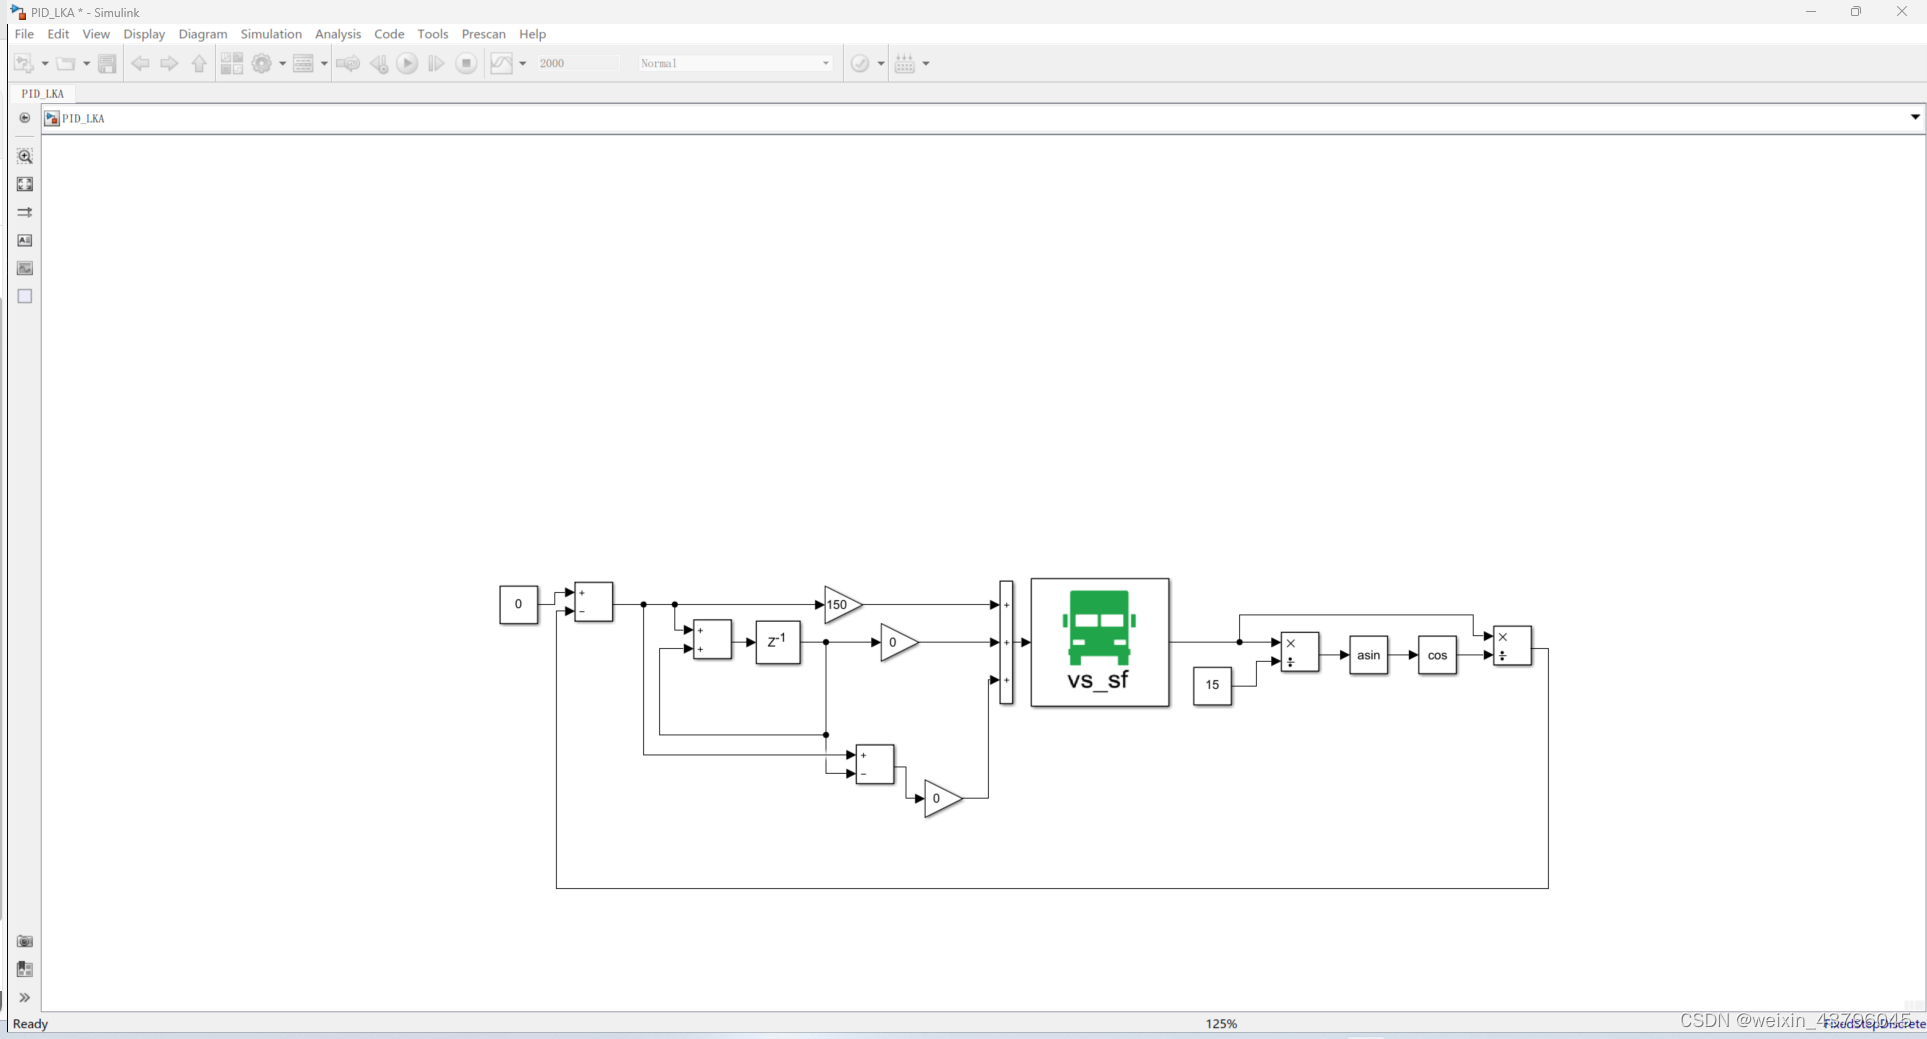Open Model Configuration Parameters gear
Screen dimensions: 1927x1039
(x=262, y=63)
